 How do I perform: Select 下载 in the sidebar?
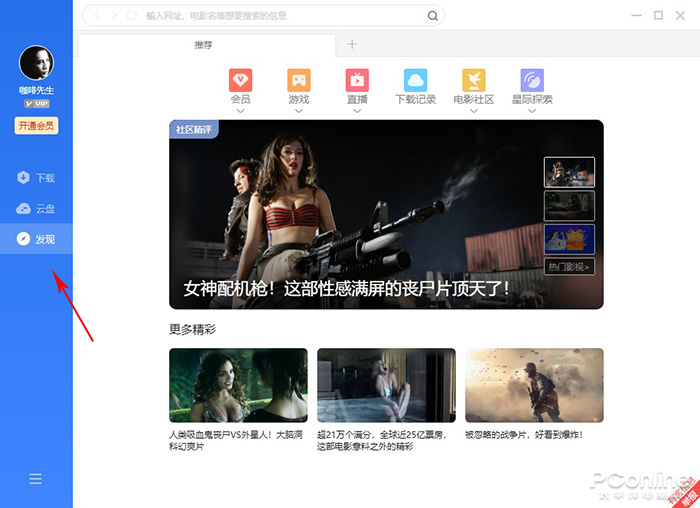(36, 178)
